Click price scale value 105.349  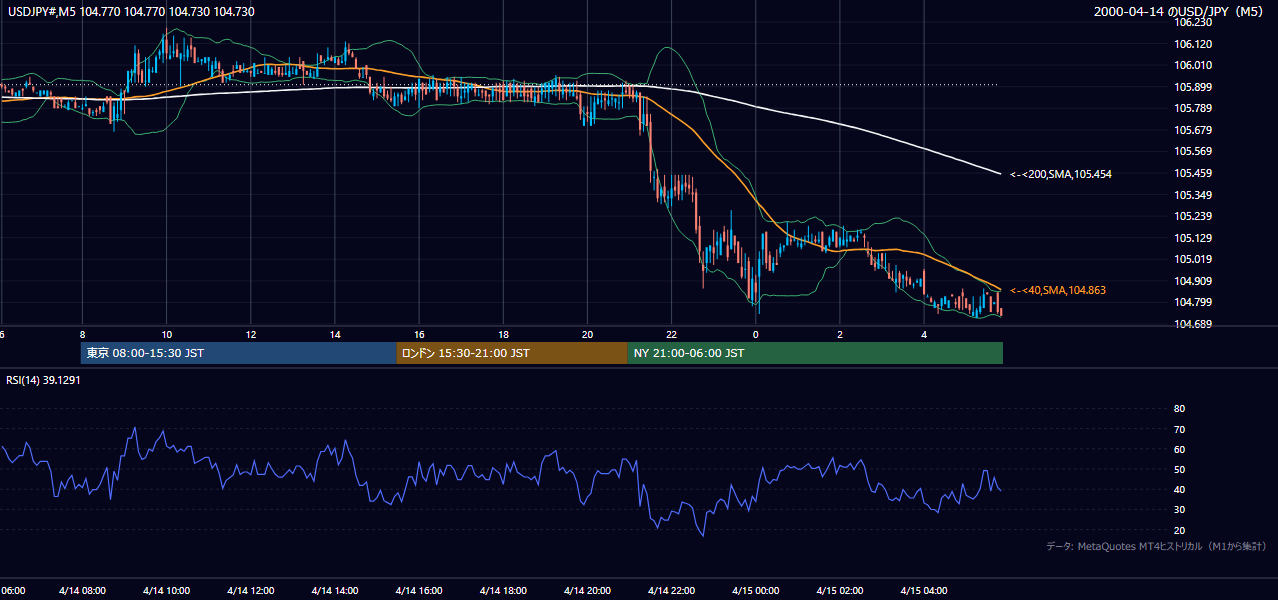coord(1192,194)
